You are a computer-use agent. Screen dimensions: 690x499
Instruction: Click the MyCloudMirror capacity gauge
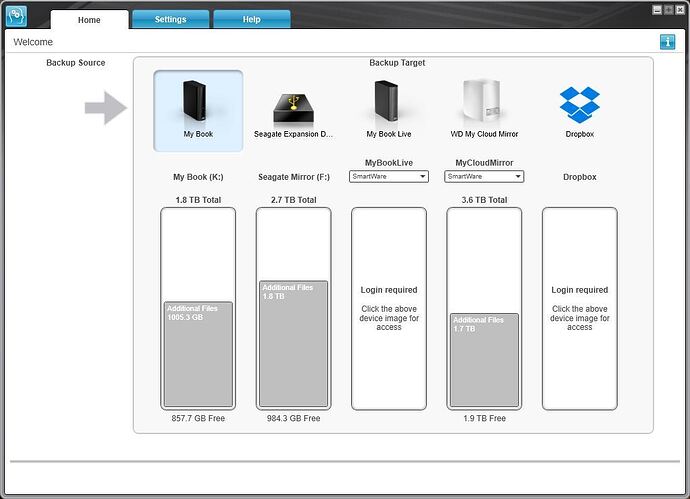click(x=484, y=308)
